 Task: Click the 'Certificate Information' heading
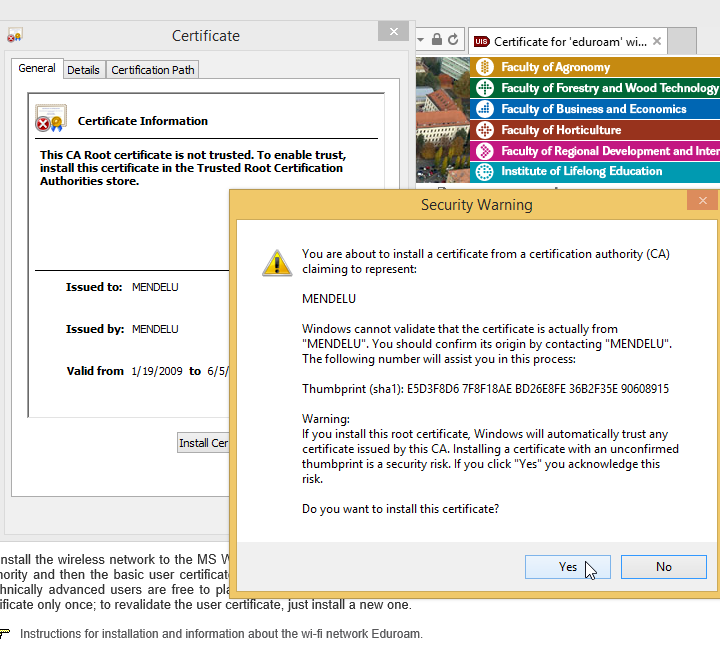(142, 121)
